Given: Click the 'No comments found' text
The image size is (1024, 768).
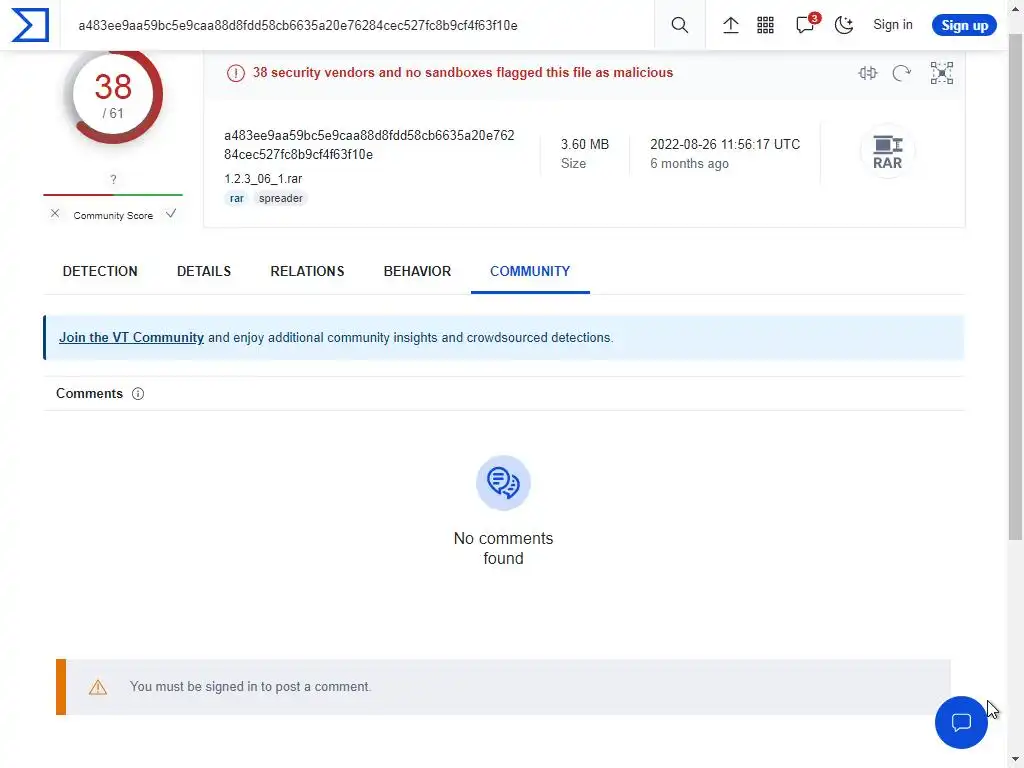Looking at the screenshot, I should coord(503,548).
